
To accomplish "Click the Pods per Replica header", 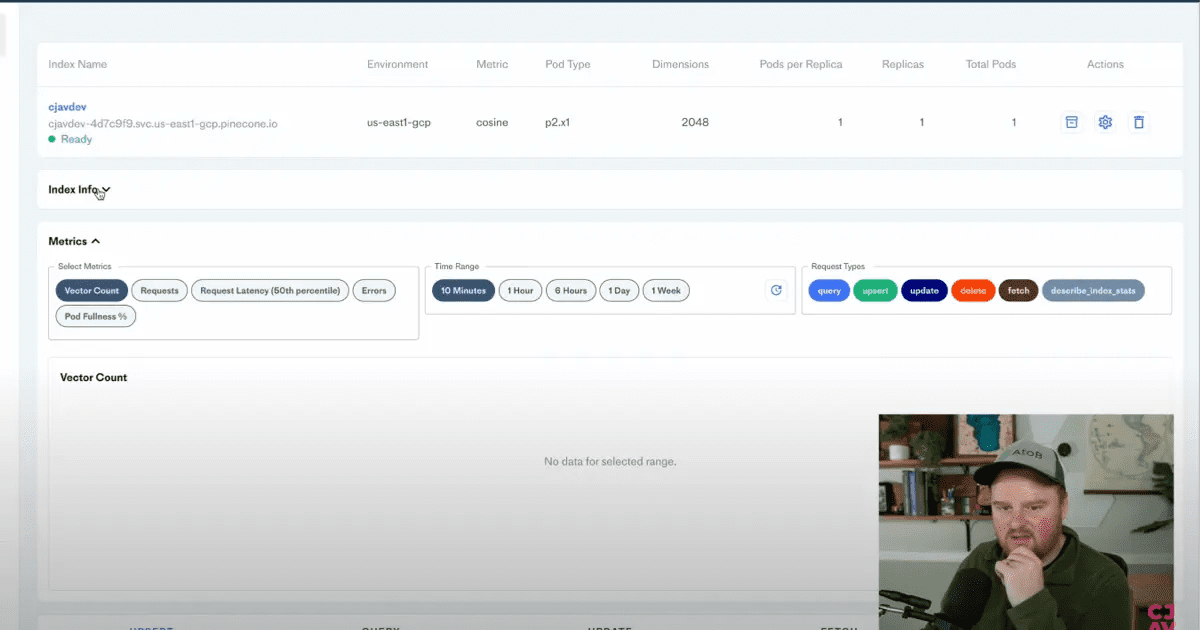I will tap(801, 64).
